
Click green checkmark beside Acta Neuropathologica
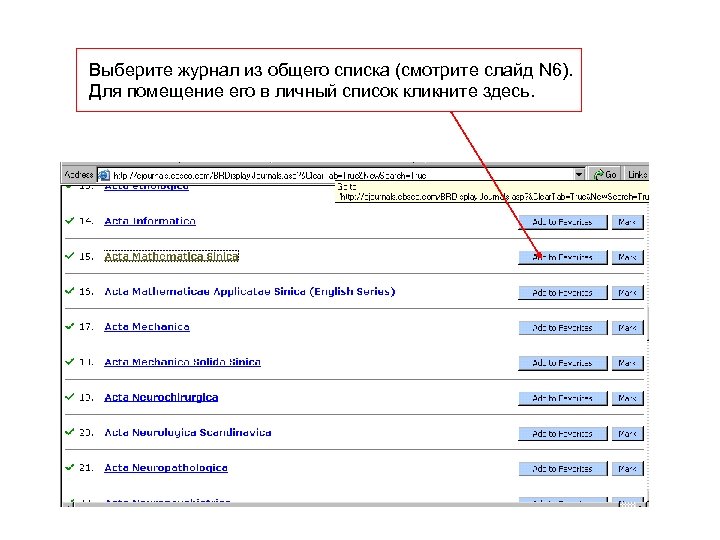pos(70,467)
